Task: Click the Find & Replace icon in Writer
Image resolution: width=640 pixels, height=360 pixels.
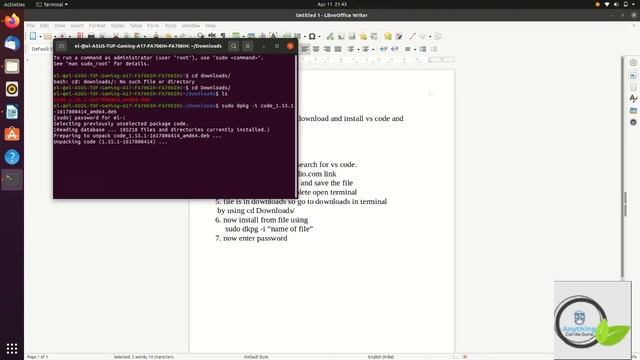Action: [x=200, y=36]
